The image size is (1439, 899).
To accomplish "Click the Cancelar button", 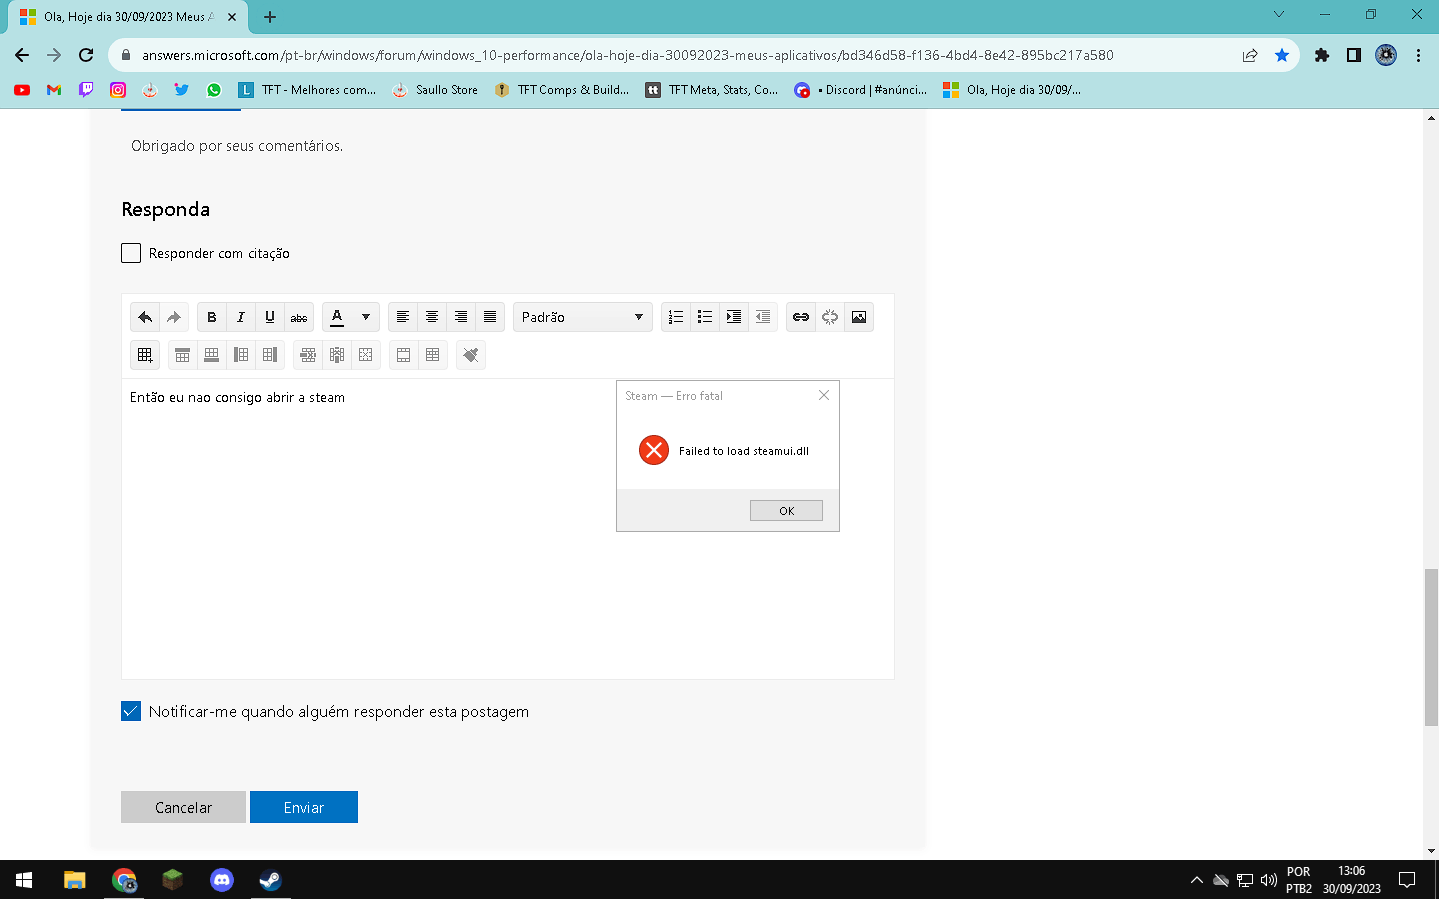I will 183,807.
